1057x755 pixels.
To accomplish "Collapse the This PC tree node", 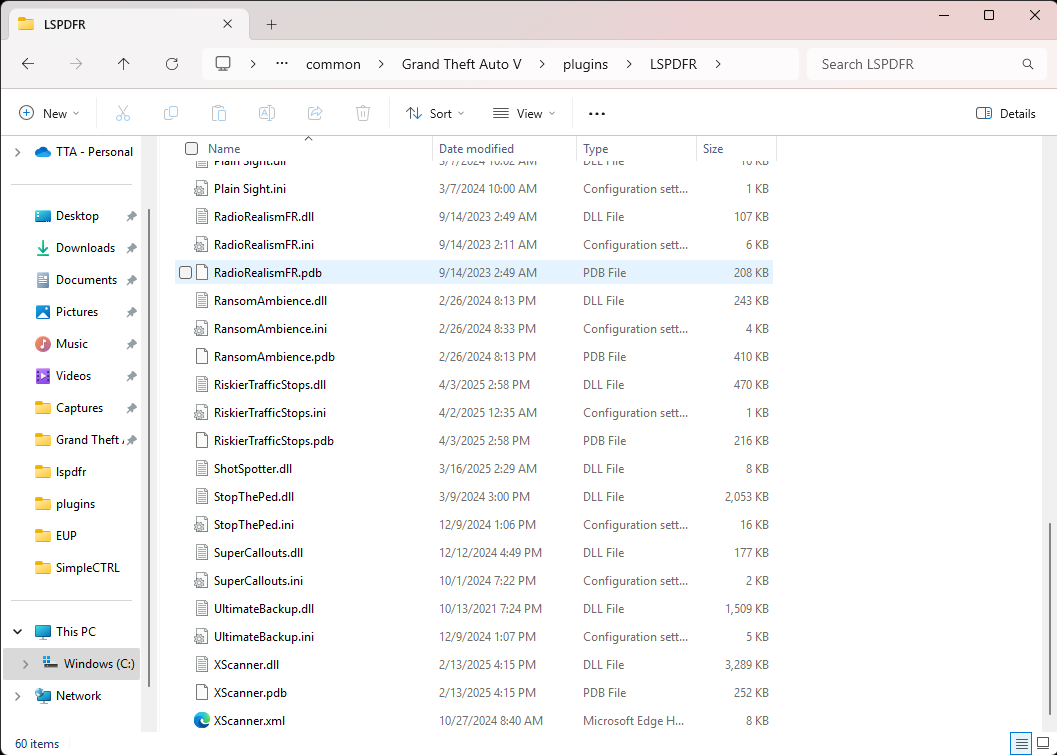I will pos(18,632).
